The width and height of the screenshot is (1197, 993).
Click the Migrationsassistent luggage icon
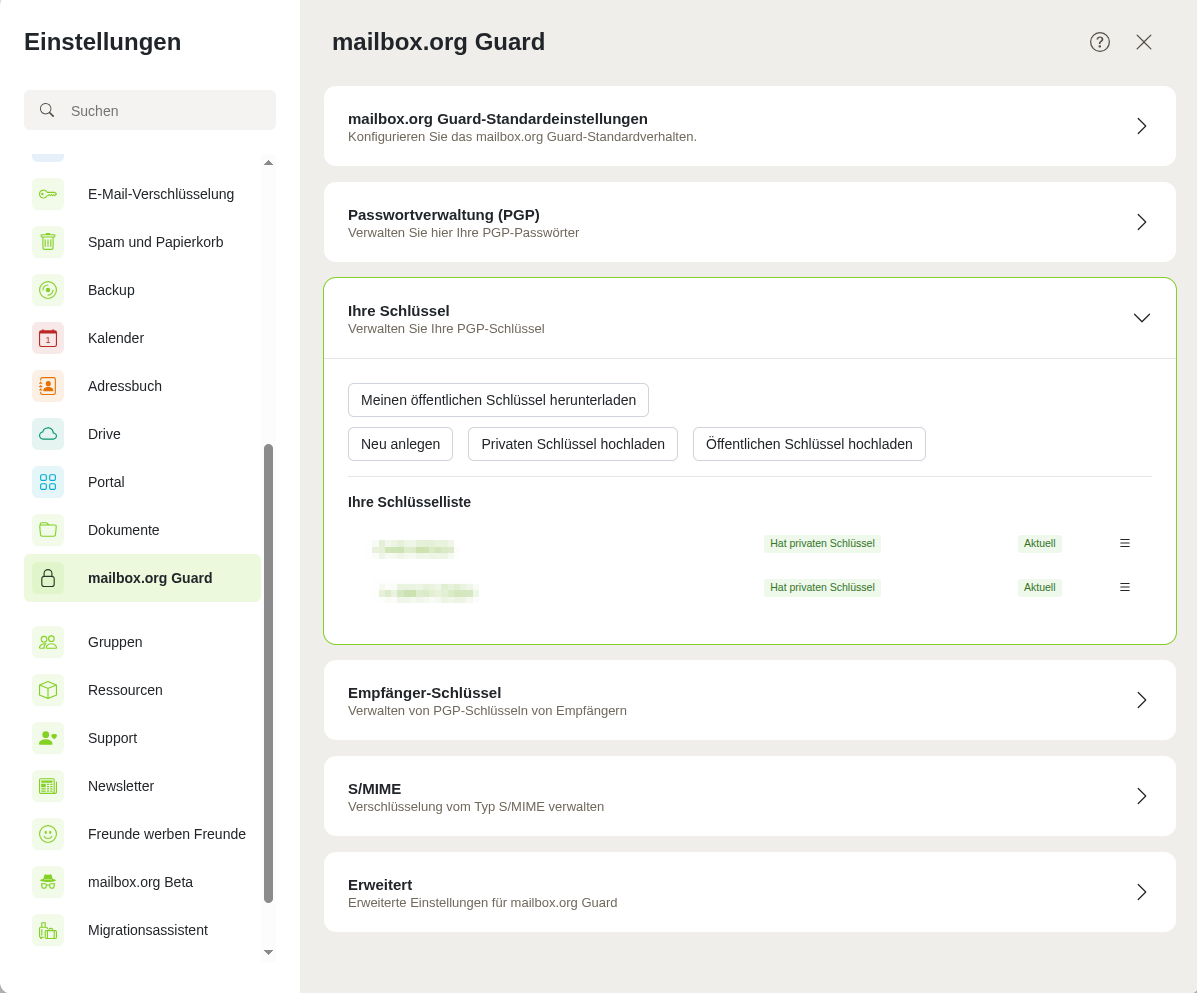coord(48,931)
